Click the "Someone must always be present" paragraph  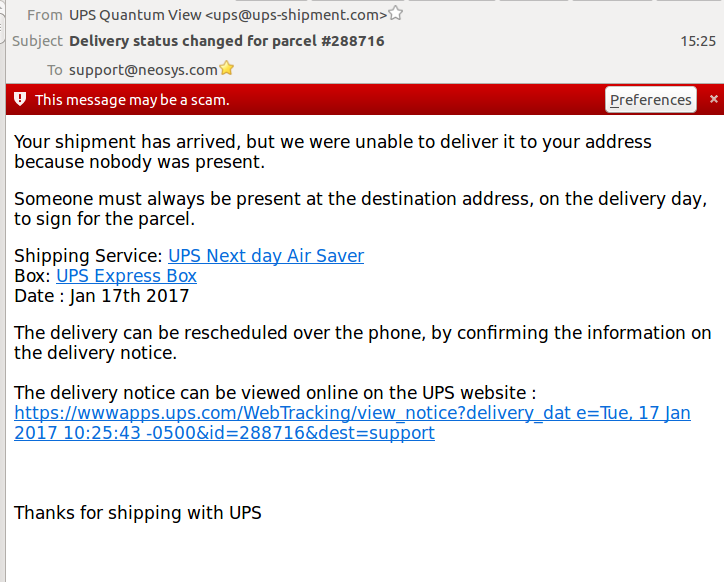pos(360,208)
